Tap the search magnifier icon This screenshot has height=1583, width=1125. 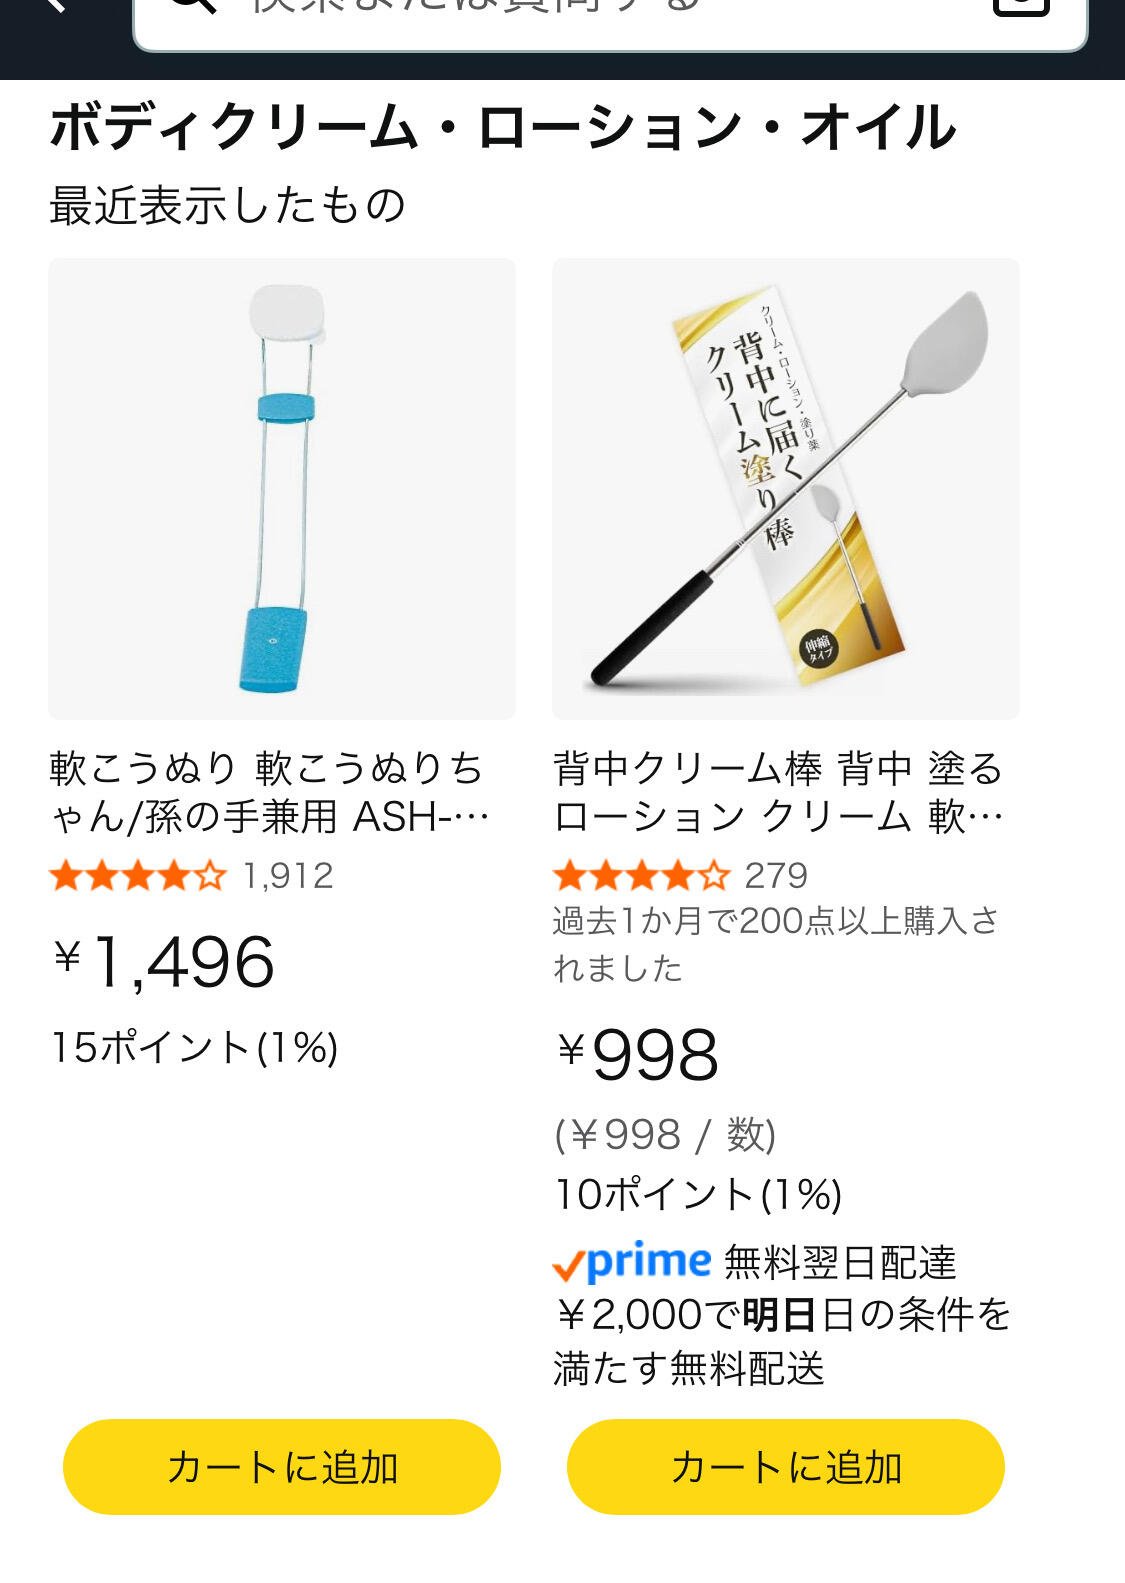point(192,5)
